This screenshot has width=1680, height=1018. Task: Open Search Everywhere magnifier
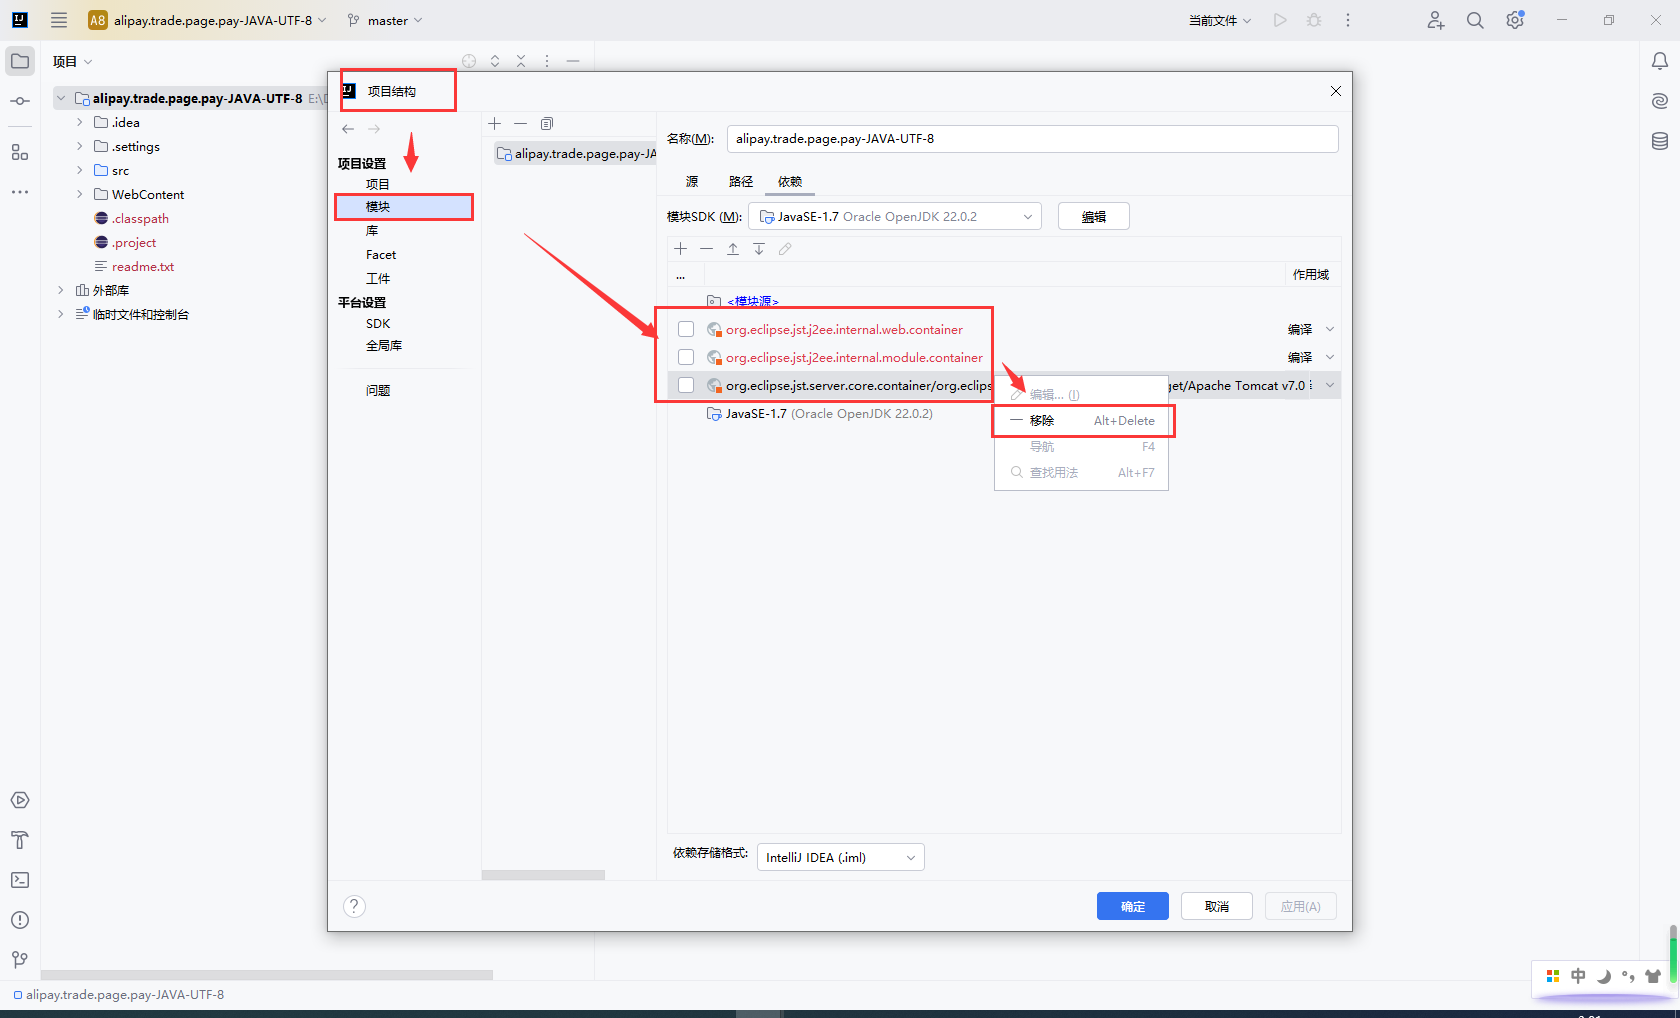(x=1475, y=20)
